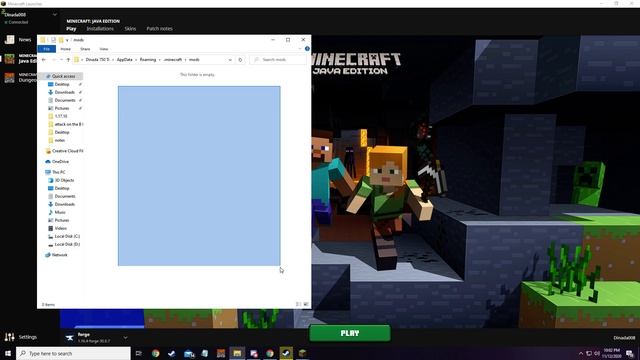The height and width of the screenshot is (360, 640).
Task: Expand the Forge version selector dropdown
Action: coord(125,338)
